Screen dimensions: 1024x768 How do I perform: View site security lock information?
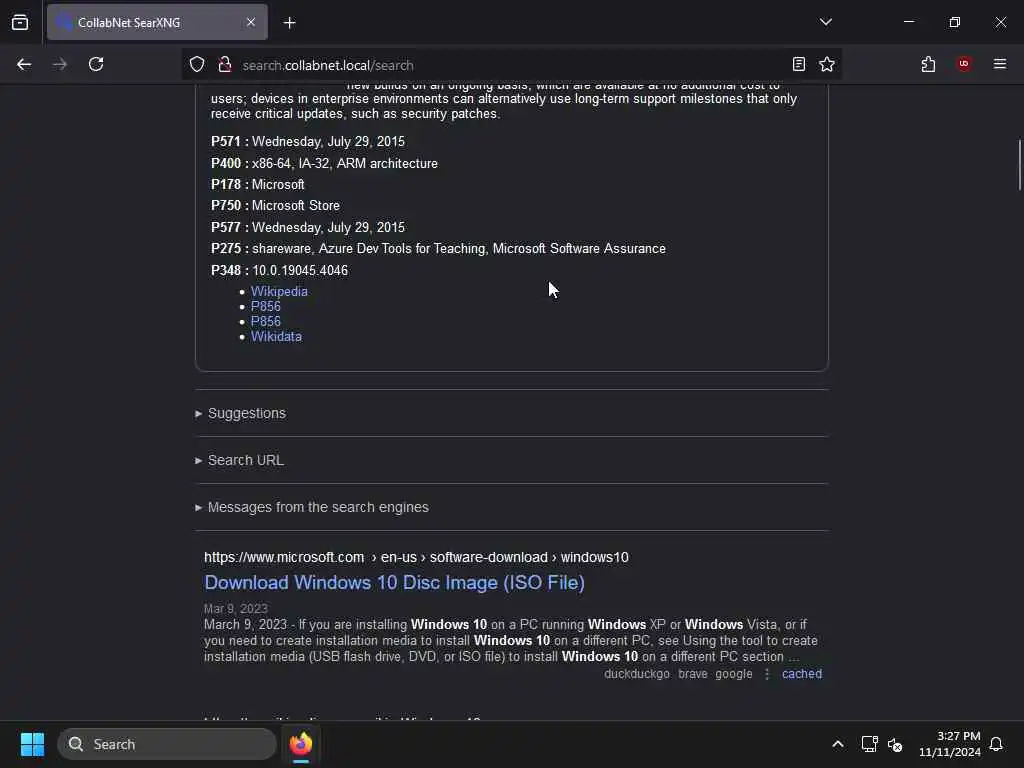pyautogui.click(x=225, y=64)
